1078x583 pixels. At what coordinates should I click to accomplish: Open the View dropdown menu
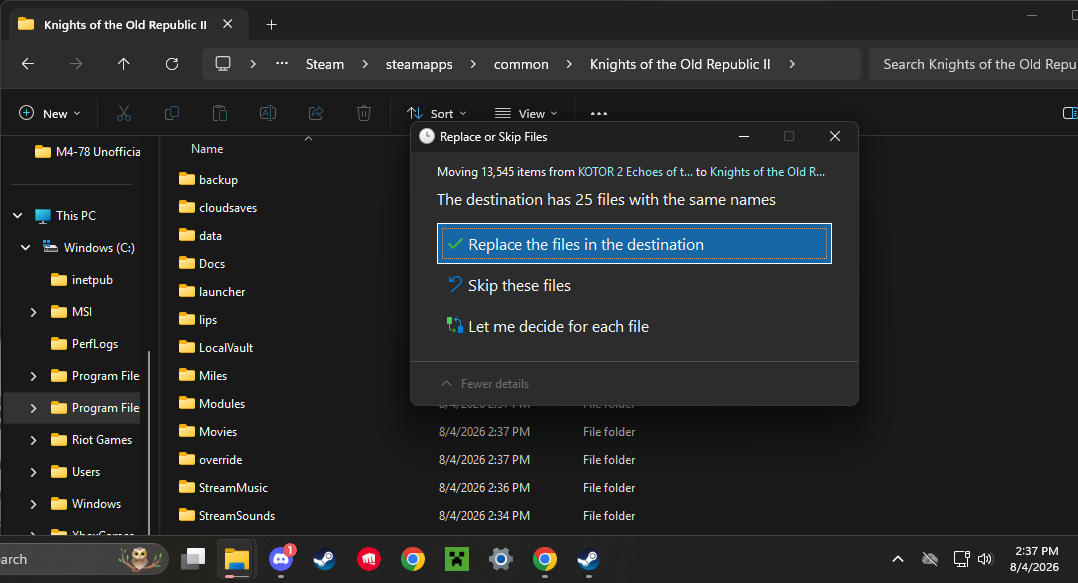[x=526, y=113]
